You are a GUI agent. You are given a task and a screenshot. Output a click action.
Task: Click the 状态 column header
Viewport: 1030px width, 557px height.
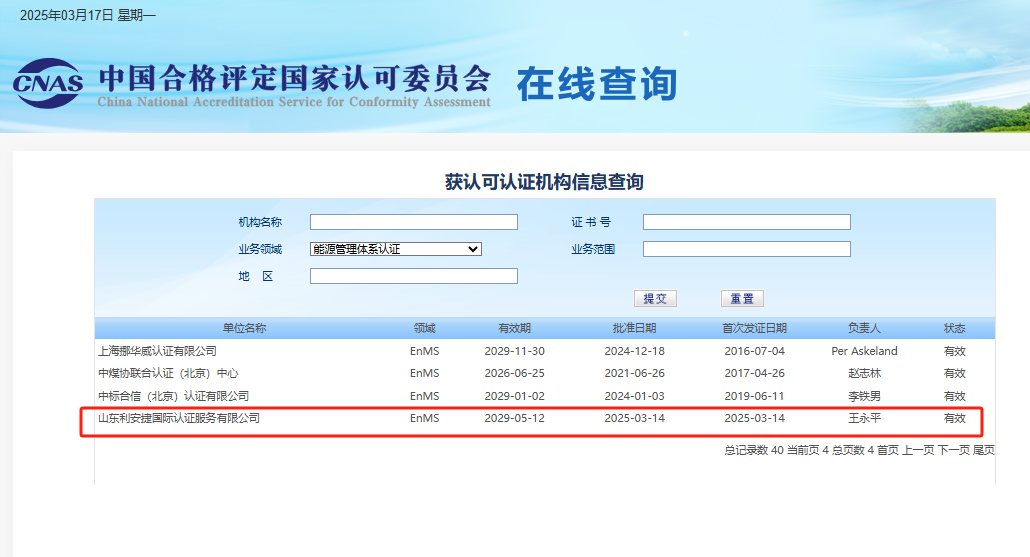(954, 328)
